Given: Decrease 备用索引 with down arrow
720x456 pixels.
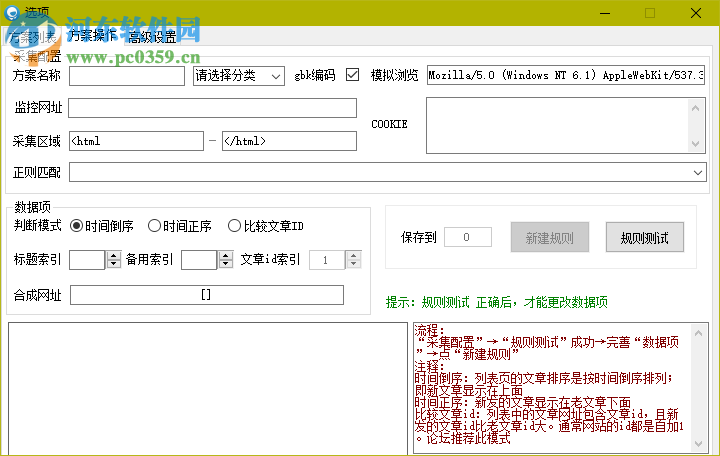Looking at the screenshot, I should point(225,265).
